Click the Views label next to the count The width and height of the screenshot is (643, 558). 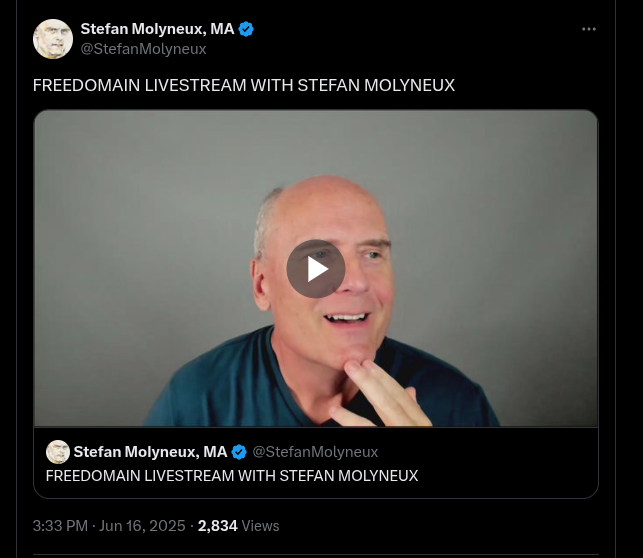[260, 526]
